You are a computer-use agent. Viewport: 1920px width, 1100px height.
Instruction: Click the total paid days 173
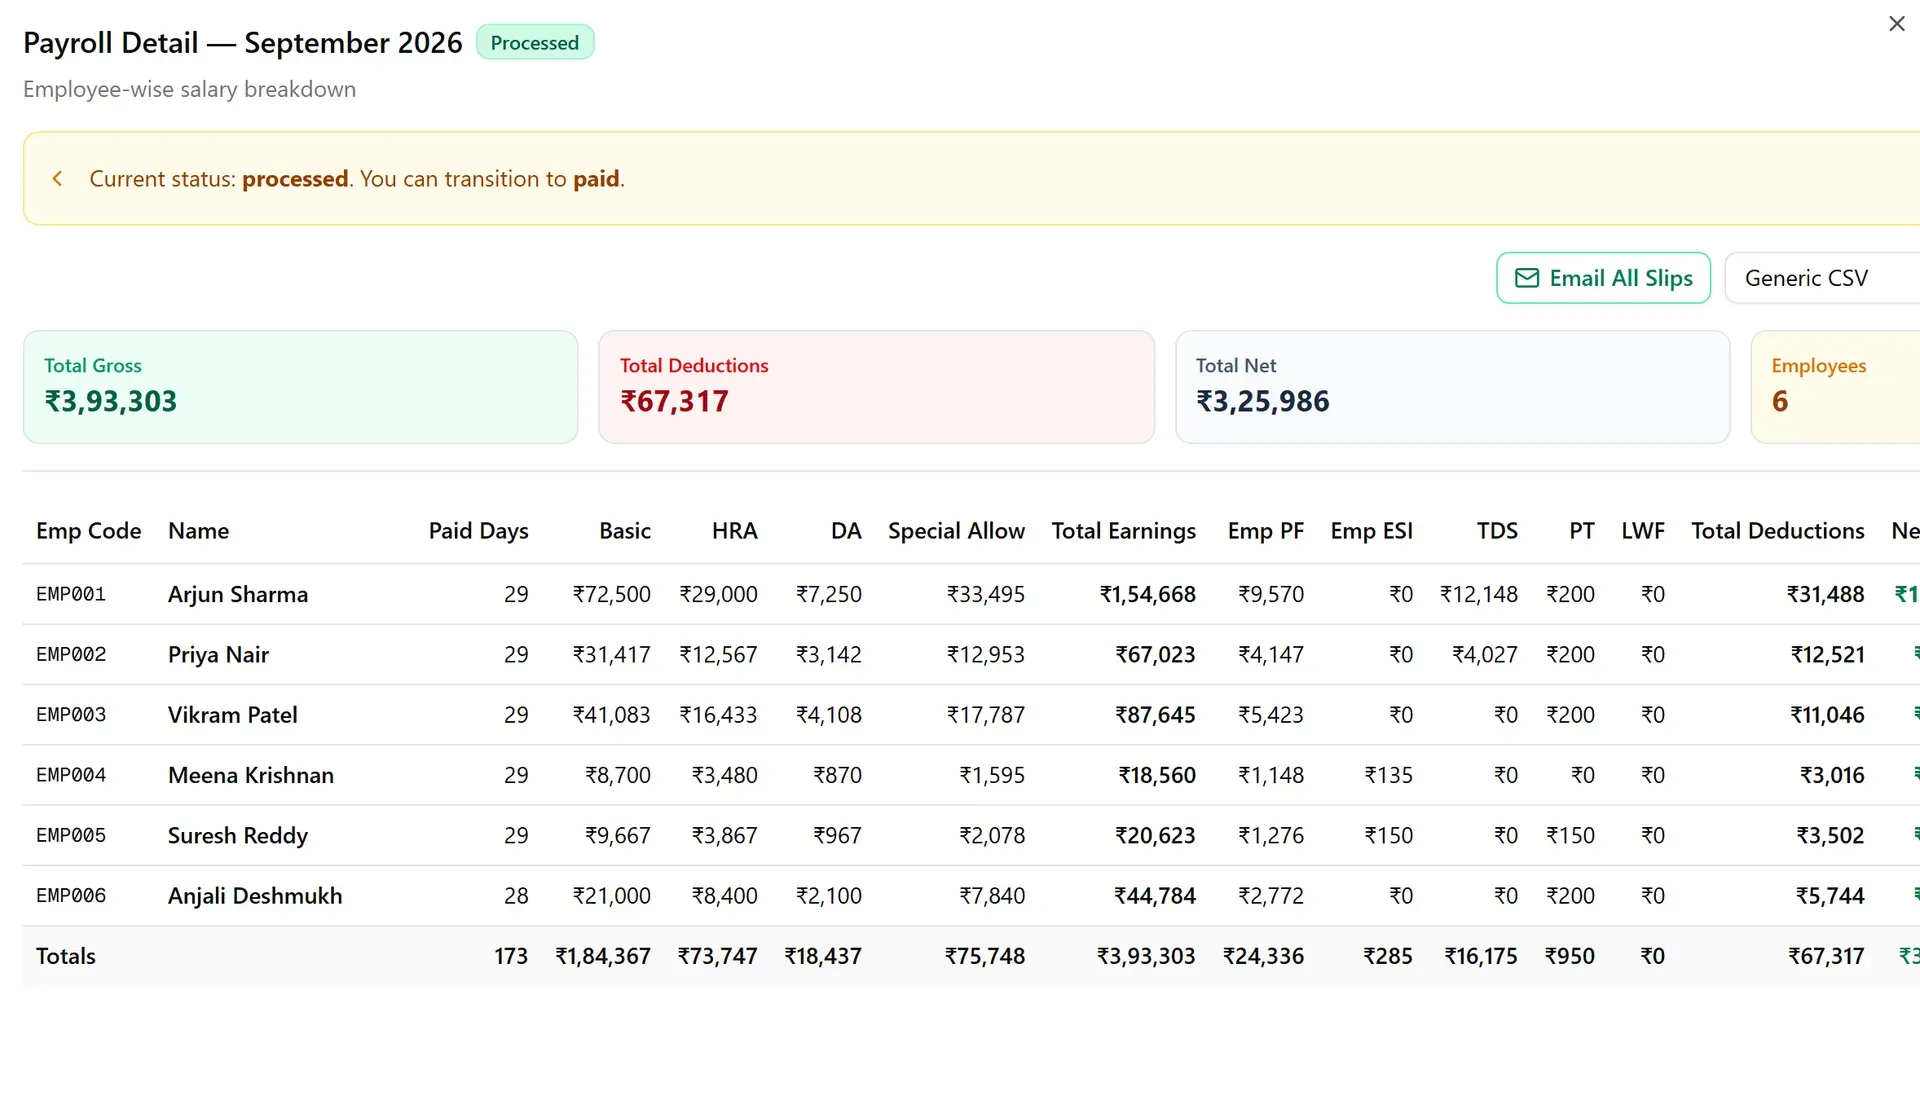511,956
